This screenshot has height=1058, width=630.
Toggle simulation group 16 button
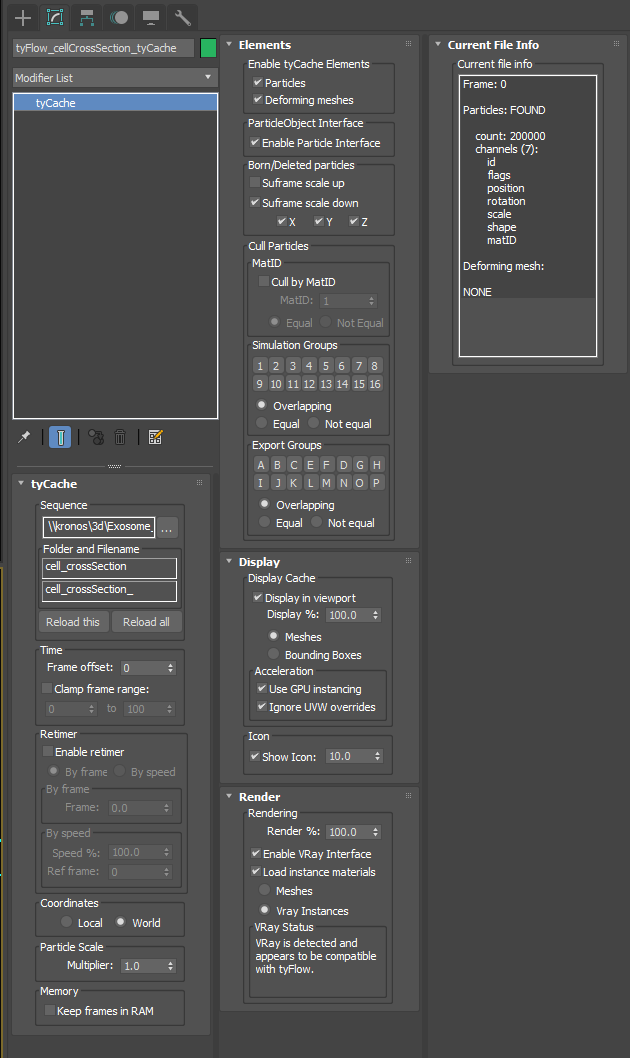(375, 384)
